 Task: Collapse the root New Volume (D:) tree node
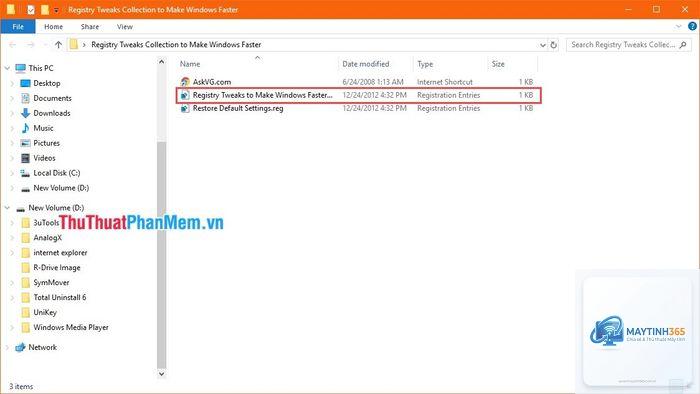click(x=7, y=208)
